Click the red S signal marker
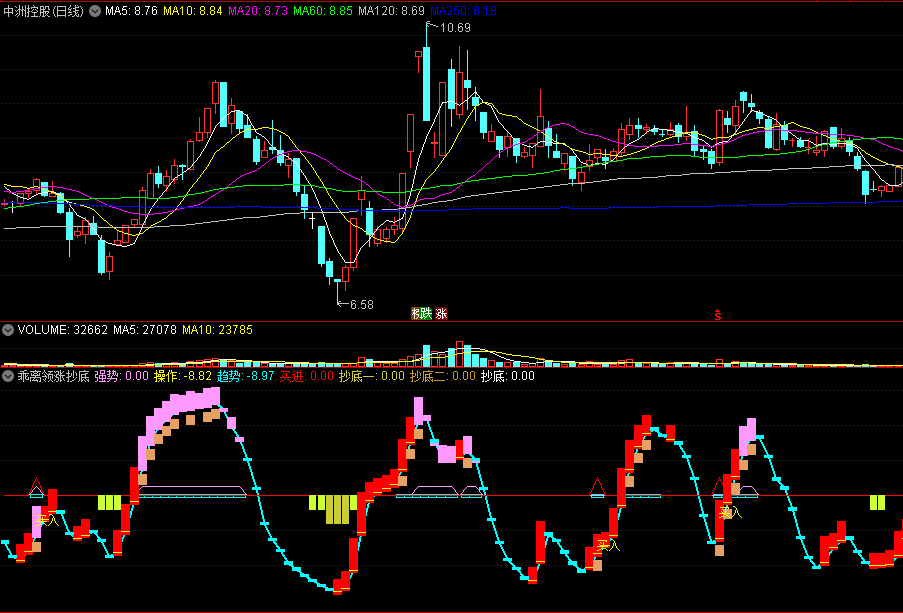 coord(718,315)
